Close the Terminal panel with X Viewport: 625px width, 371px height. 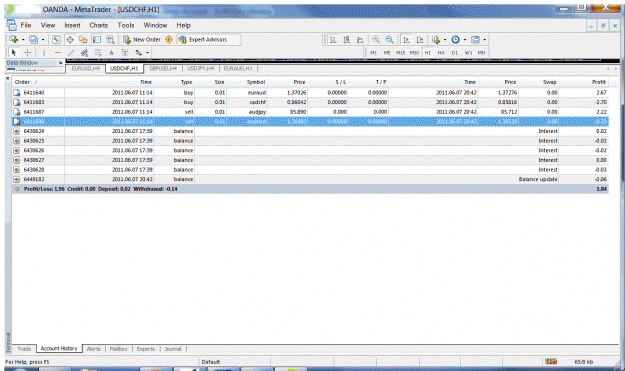(x=8, y=79)
